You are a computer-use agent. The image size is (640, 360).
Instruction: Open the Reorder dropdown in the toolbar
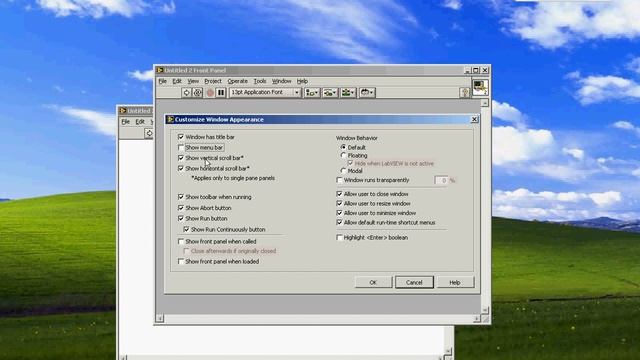[x=367, y=93]
